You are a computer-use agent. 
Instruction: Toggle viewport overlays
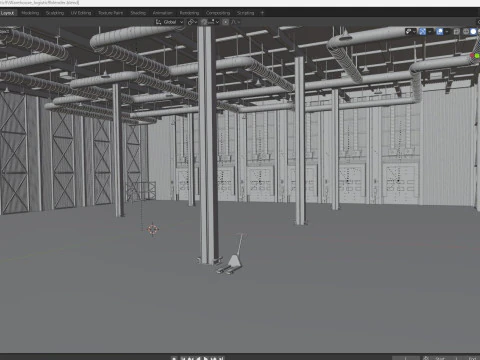point(440,32)
